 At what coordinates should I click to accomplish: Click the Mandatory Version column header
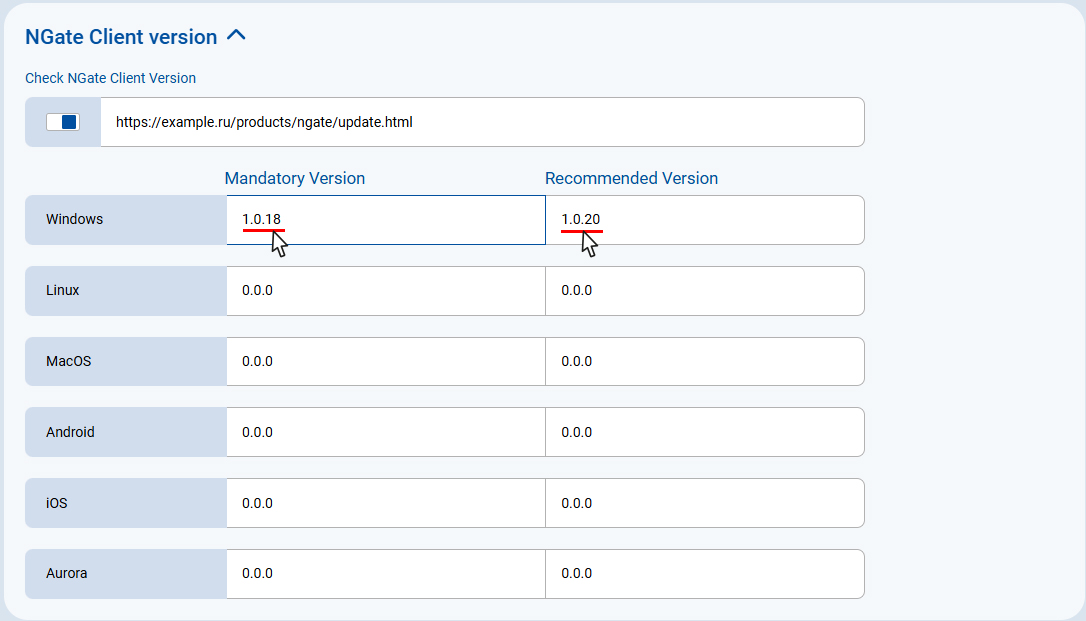(x=295, y=178)
